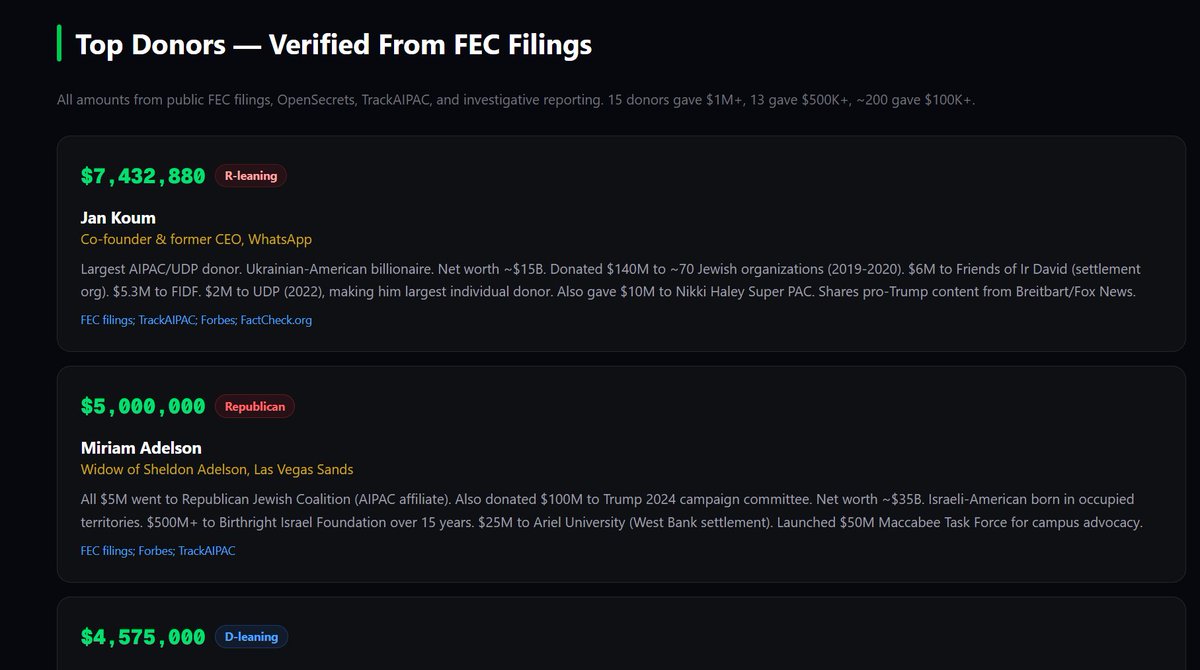Select the Jan Koum donor name
1200x670 pixels.
[x=118, y=218]
